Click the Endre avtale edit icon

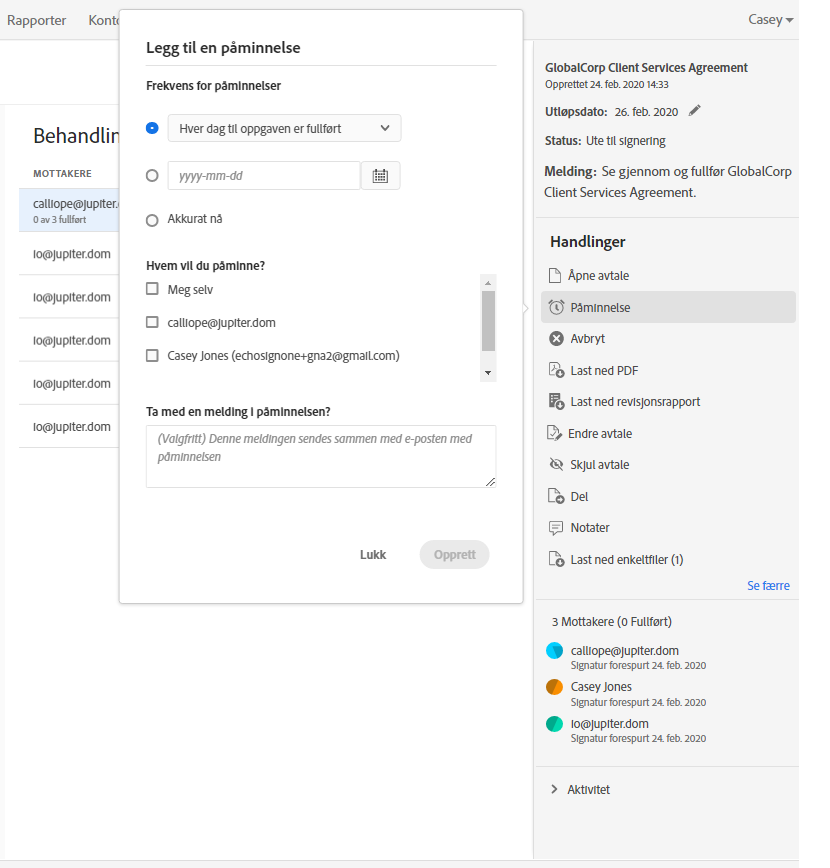pos(556,434)
